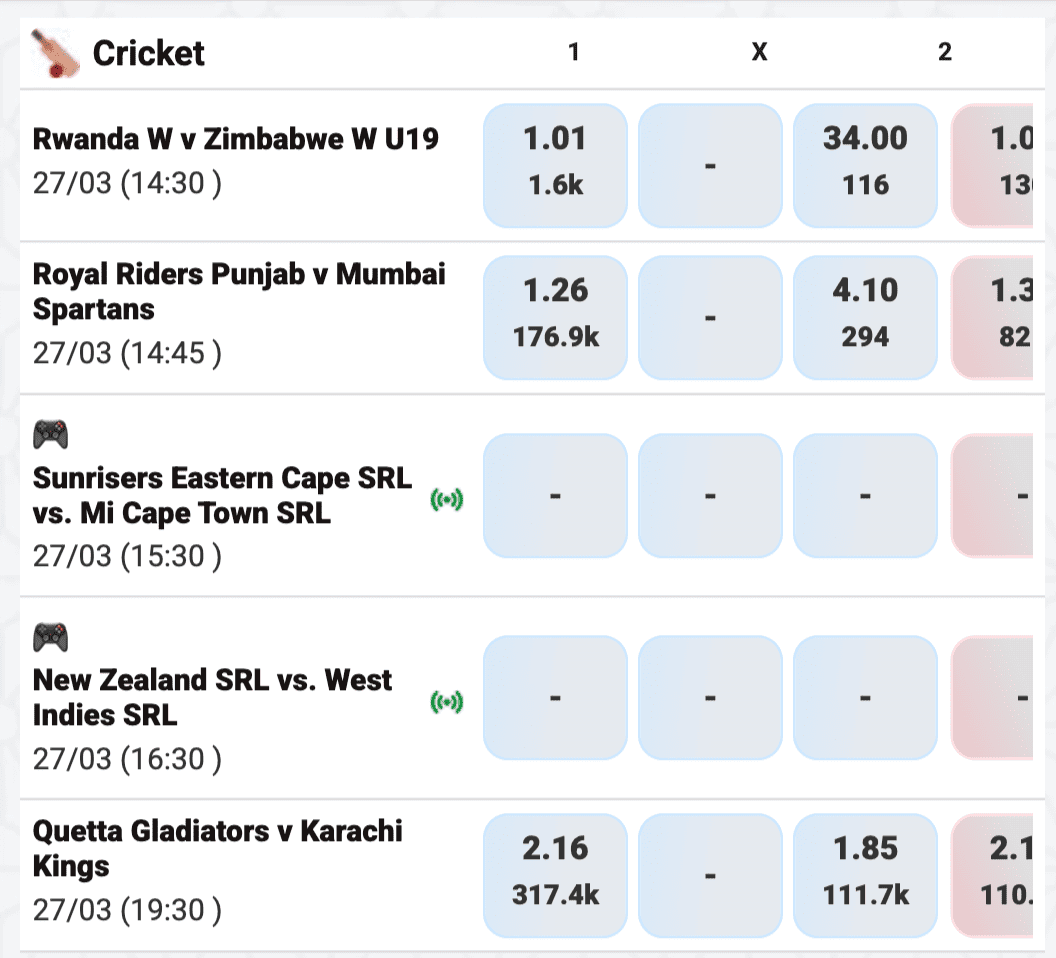
Task: Click the X column header
Action: (759, 52)
